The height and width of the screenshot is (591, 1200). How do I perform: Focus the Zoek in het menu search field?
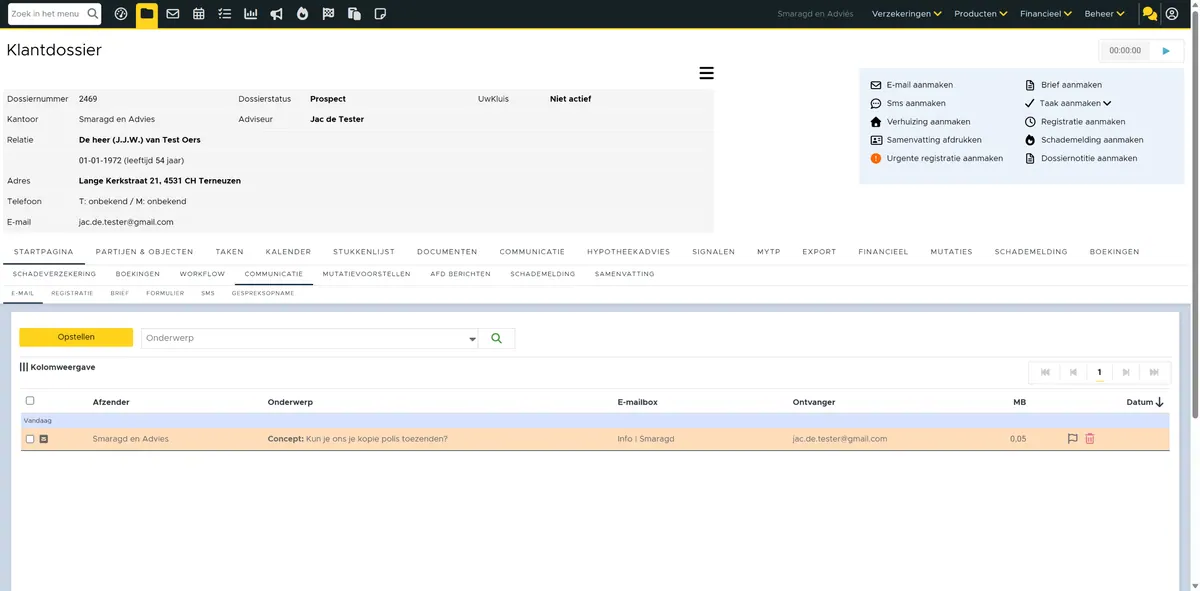click(x=46, y=14)
